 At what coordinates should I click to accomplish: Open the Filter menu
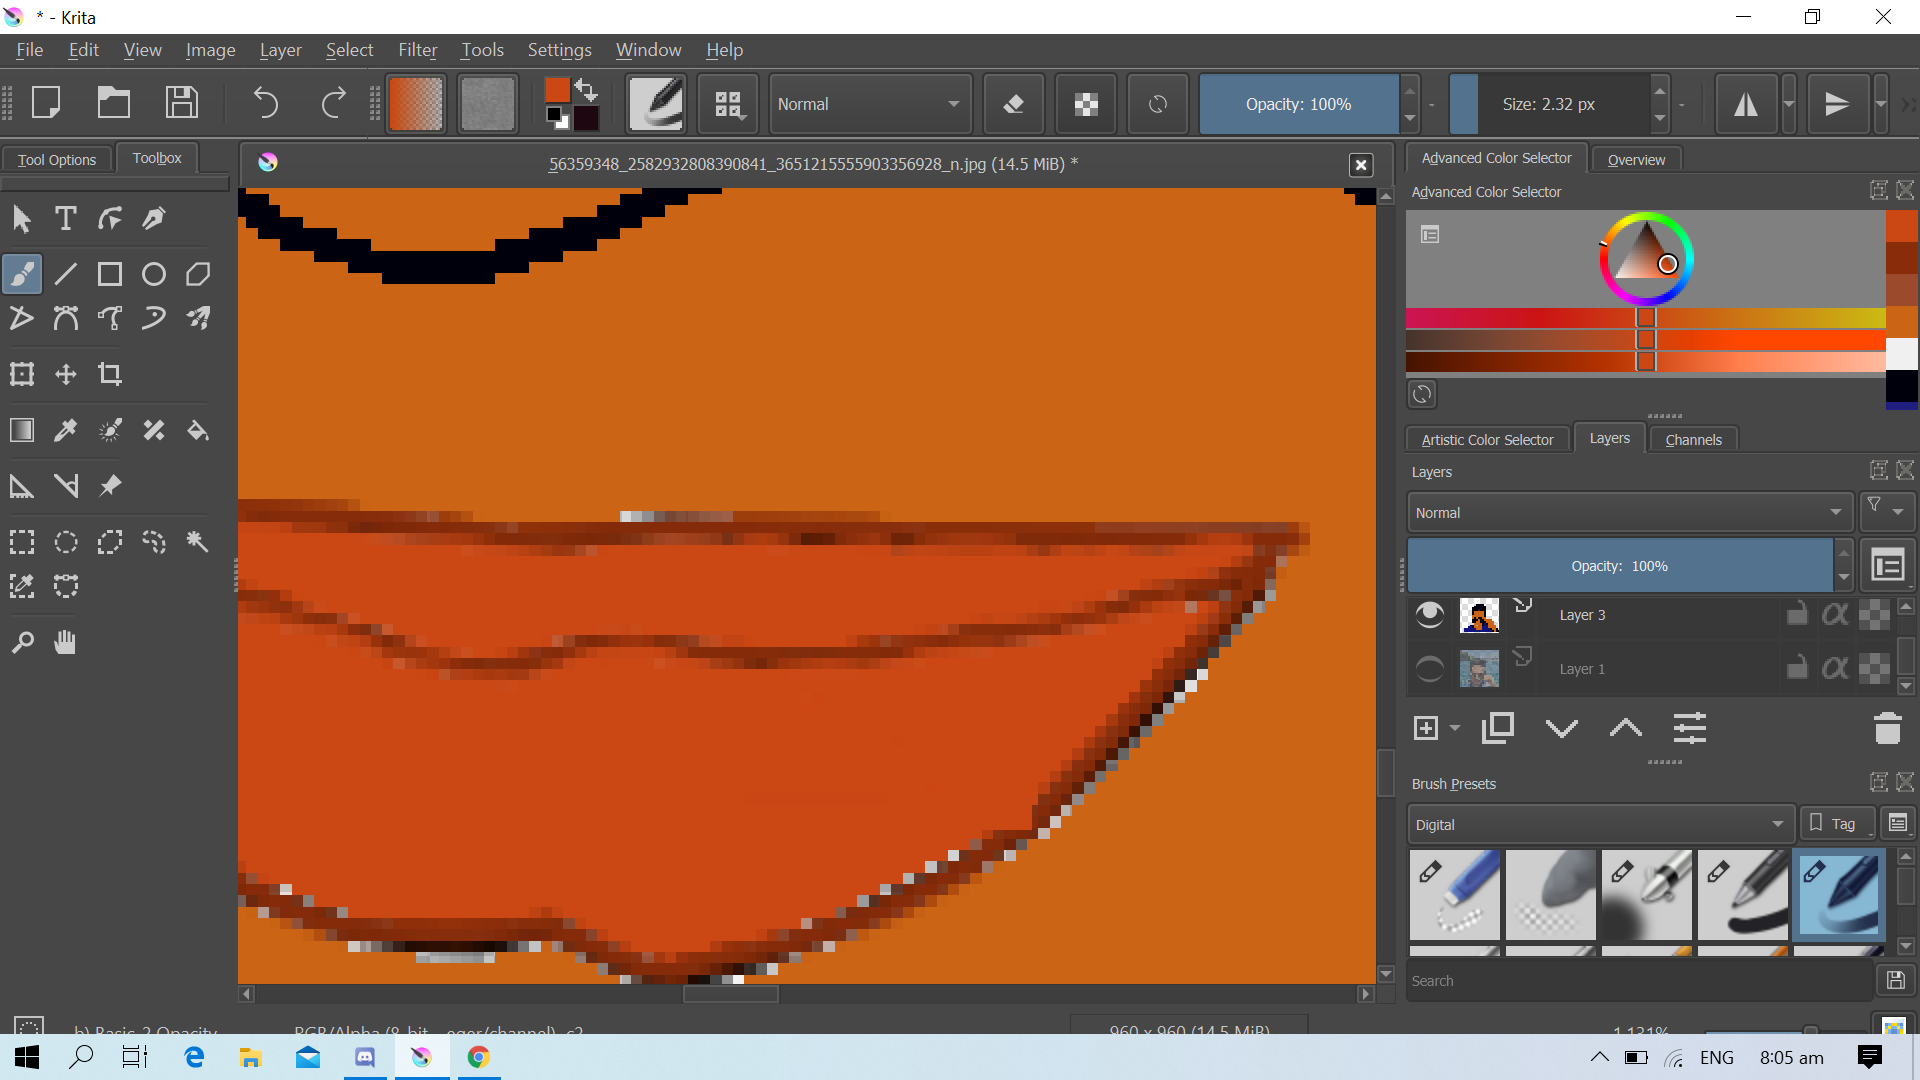coord(417,50)
